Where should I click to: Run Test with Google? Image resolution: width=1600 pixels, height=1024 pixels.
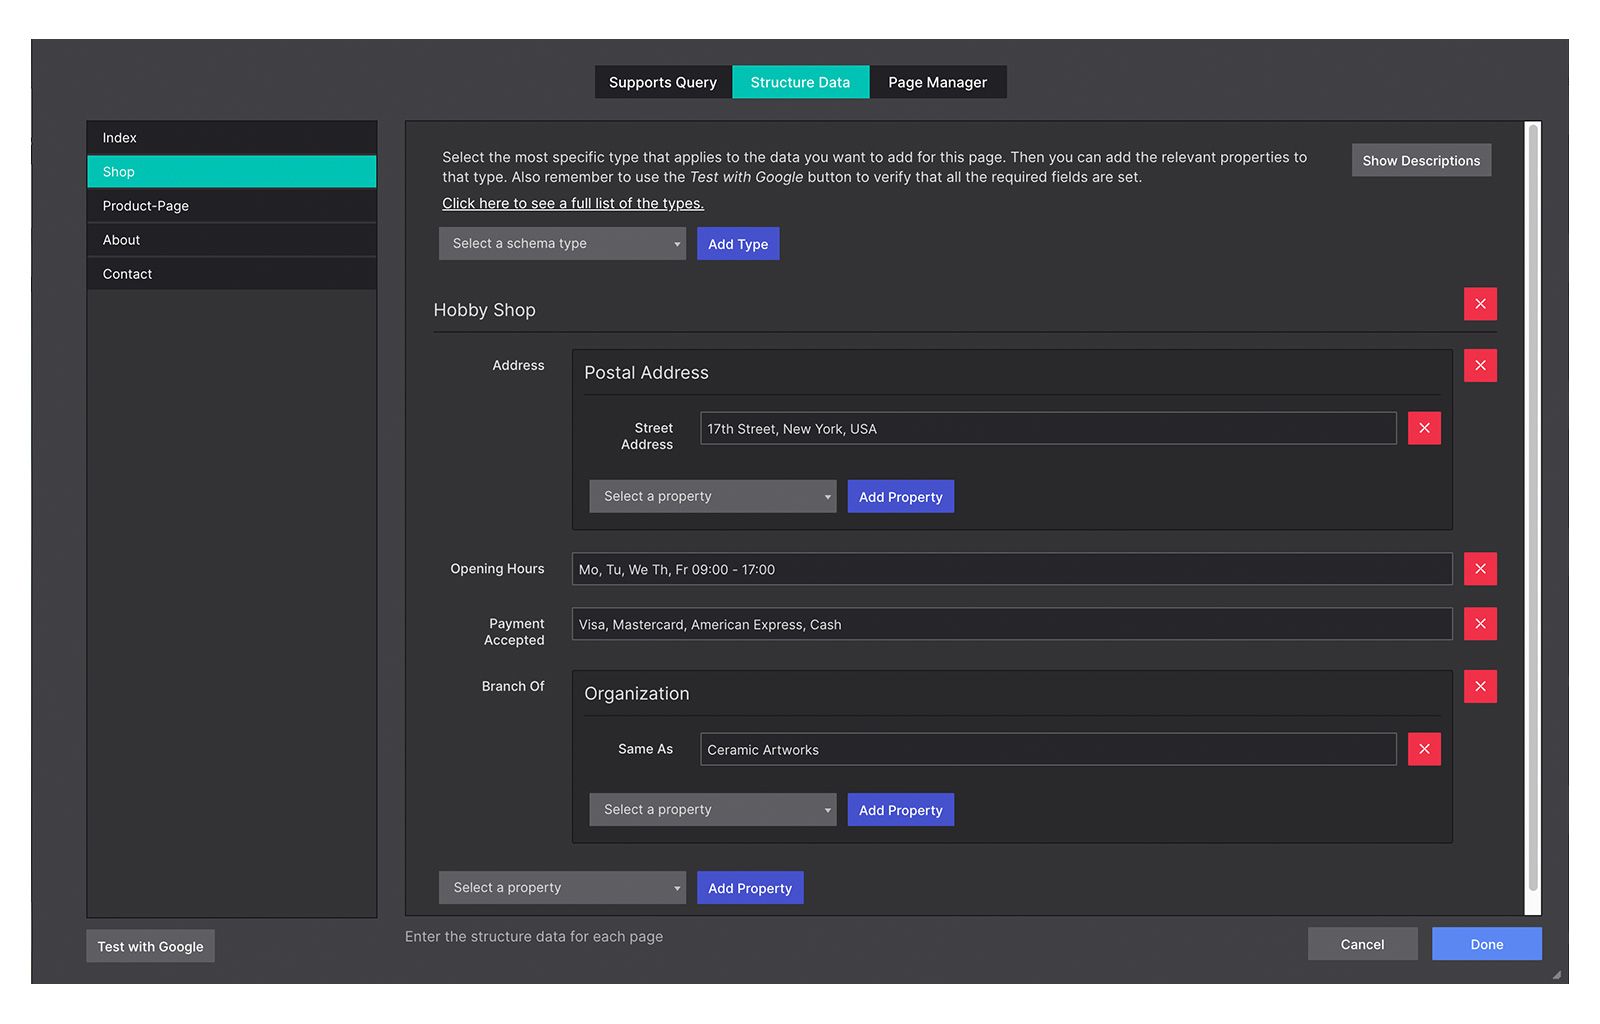coord(150,946)
